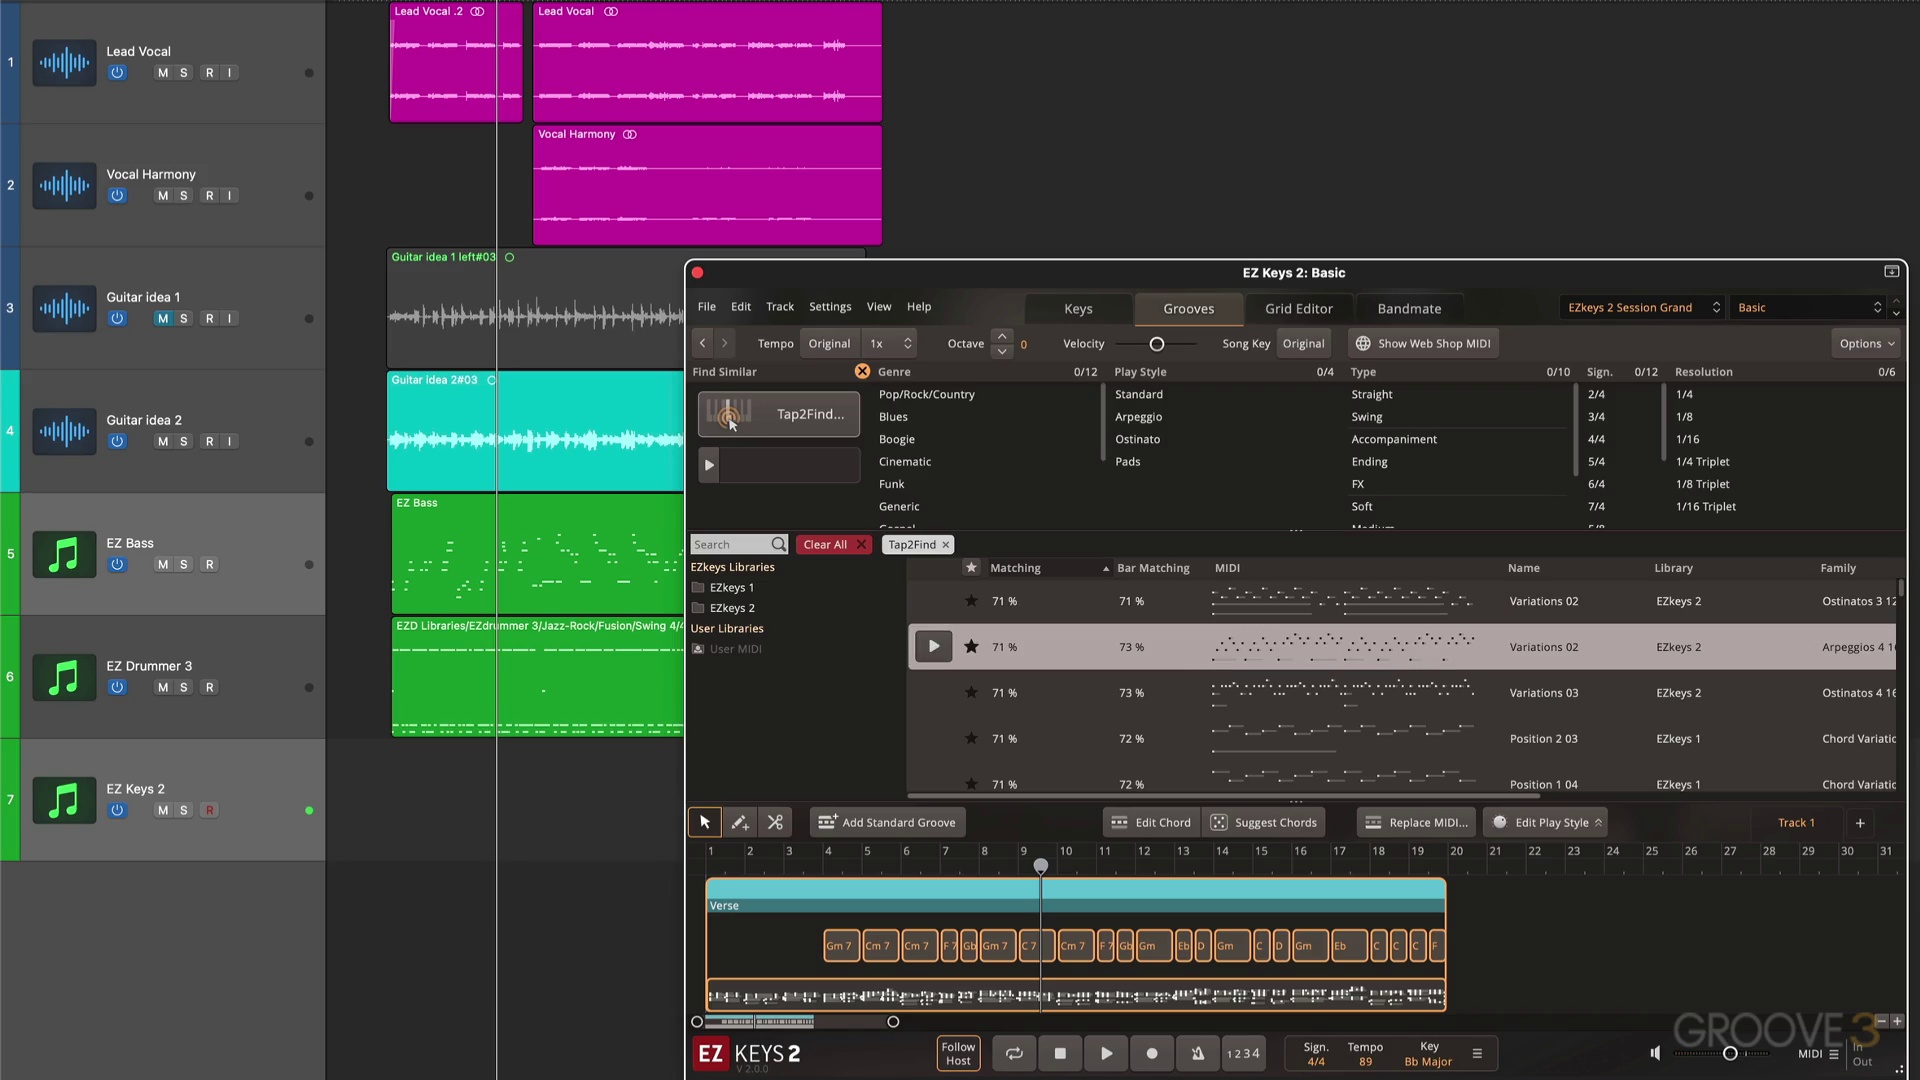Open the MIDI menu icon
This screenshot has height=1080, width=1920.
pyautogui.click(x=1833, y=1053)
